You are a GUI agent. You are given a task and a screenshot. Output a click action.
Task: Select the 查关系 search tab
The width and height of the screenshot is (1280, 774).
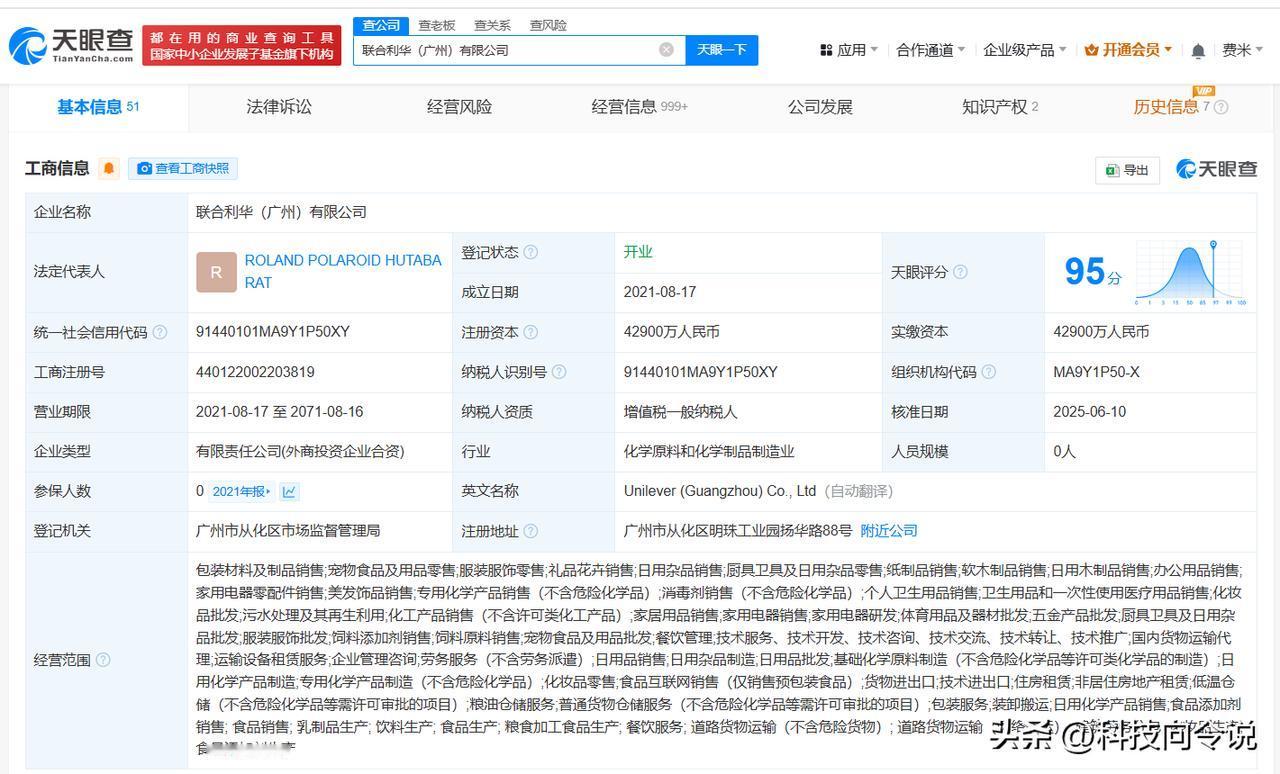pos(492,25)
